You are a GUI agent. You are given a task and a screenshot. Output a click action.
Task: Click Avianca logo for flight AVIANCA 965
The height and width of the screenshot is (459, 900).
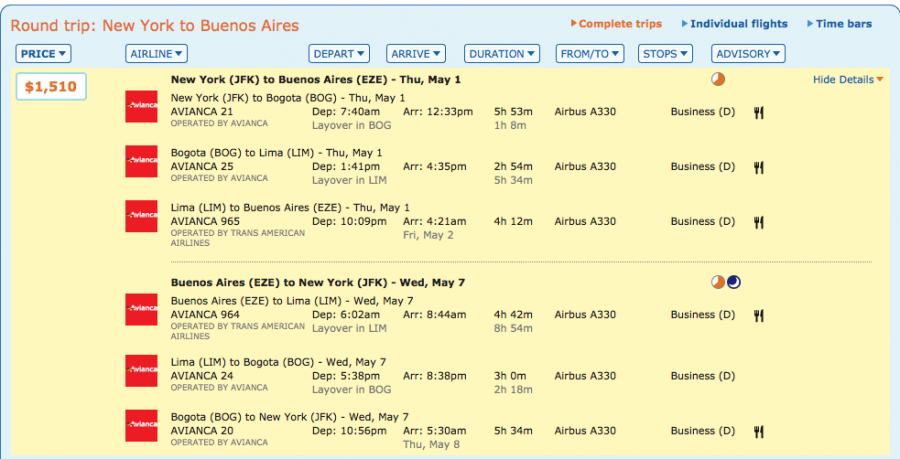pos(141,216)
